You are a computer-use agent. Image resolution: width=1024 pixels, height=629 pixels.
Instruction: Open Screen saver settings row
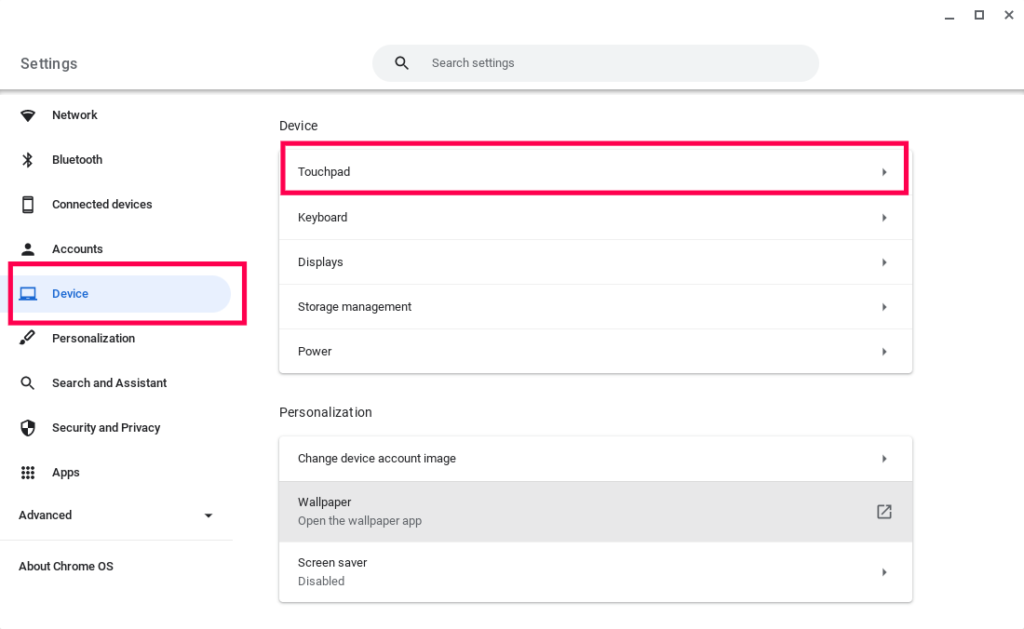[x=595, y=572]
